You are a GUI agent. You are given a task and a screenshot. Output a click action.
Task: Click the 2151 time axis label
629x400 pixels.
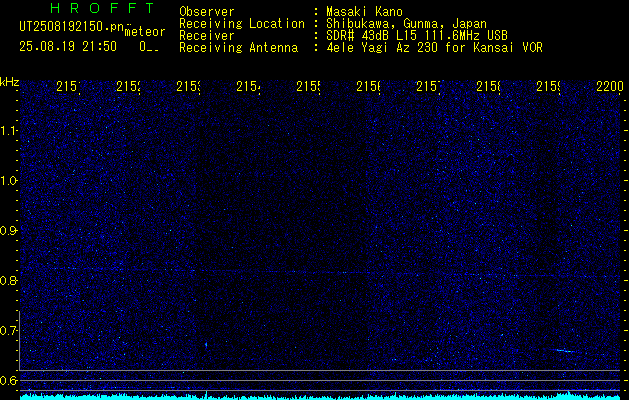tap(68, 86)
